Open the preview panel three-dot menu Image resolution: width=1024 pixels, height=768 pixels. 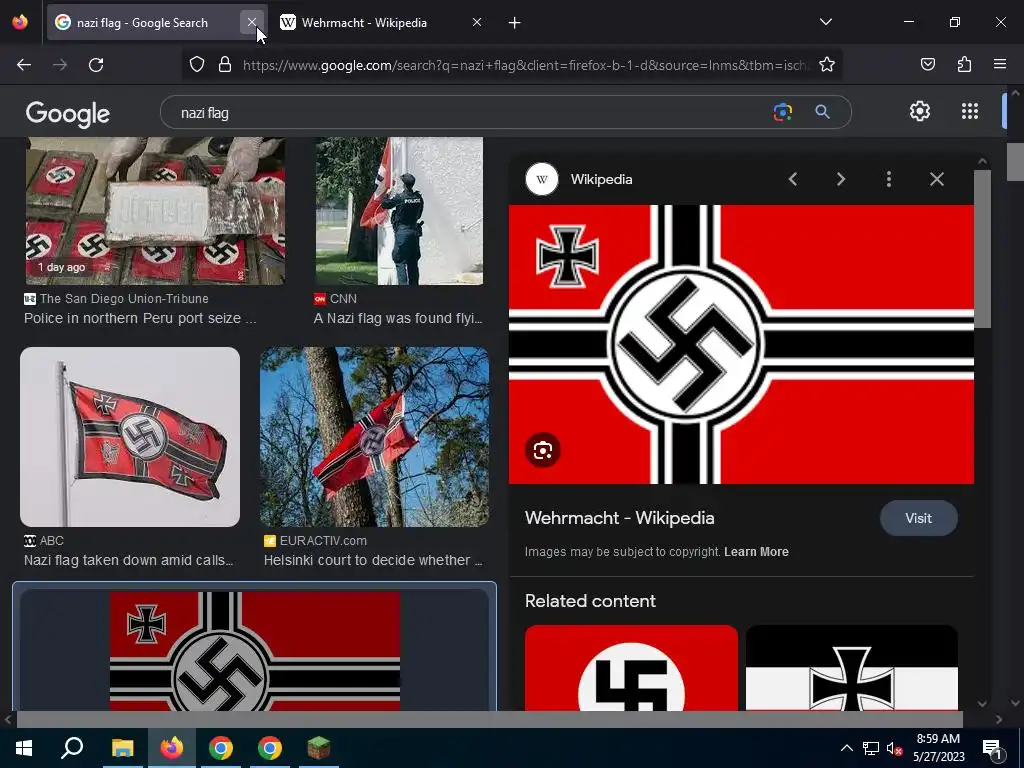[x=889, y=179]
